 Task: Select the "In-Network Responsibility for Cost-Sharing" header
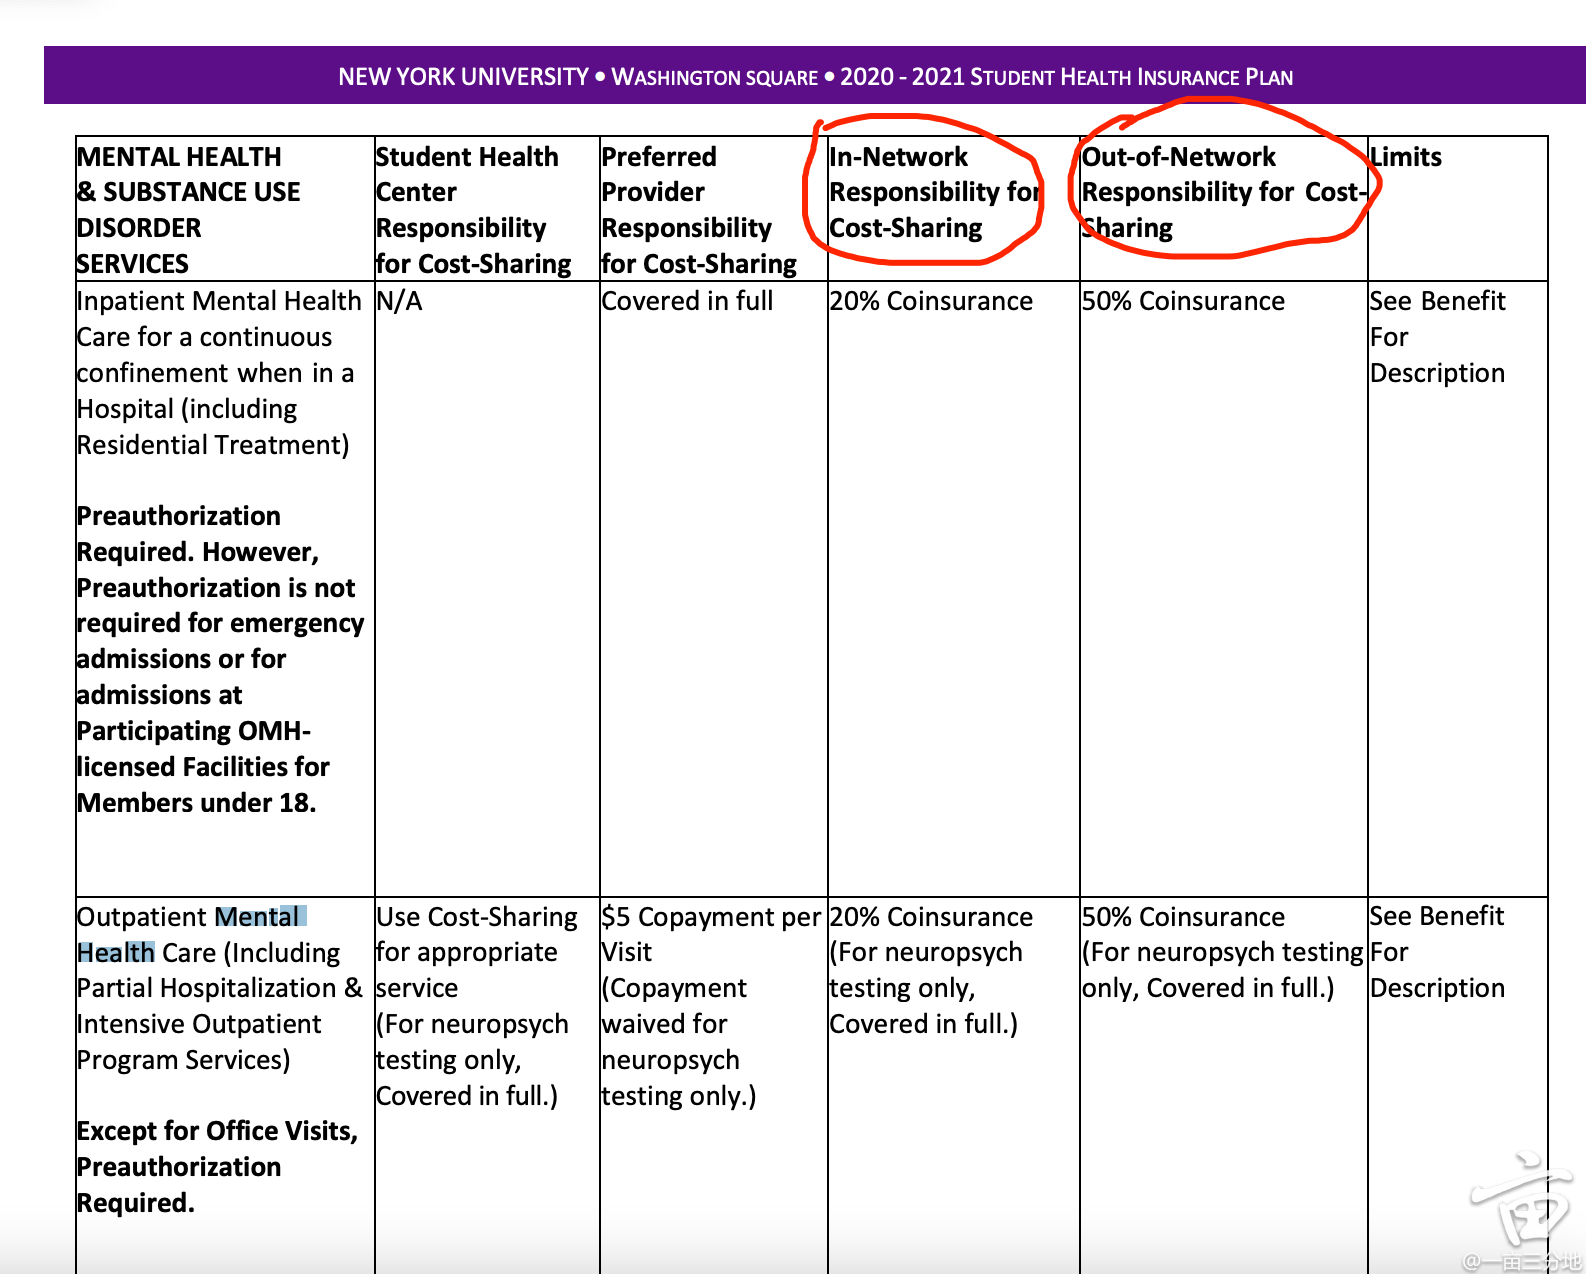click(935, 192)
